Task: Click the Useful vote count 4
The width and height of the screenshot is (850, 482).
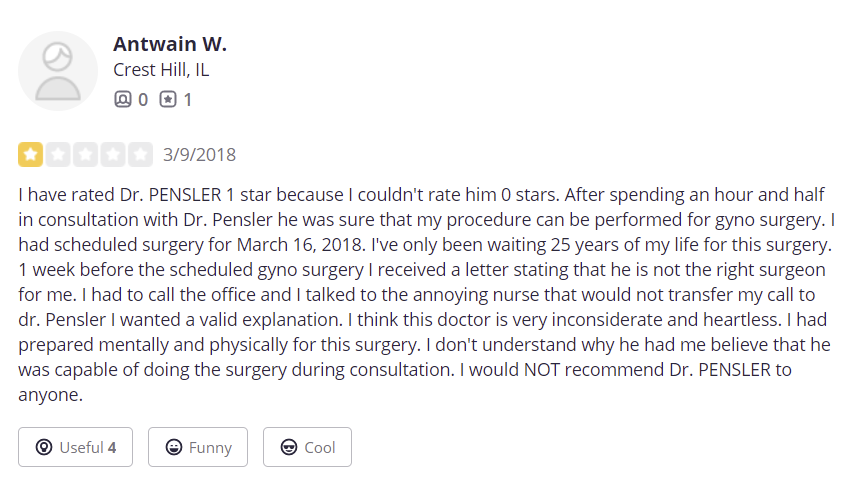Action: [112, 447]
